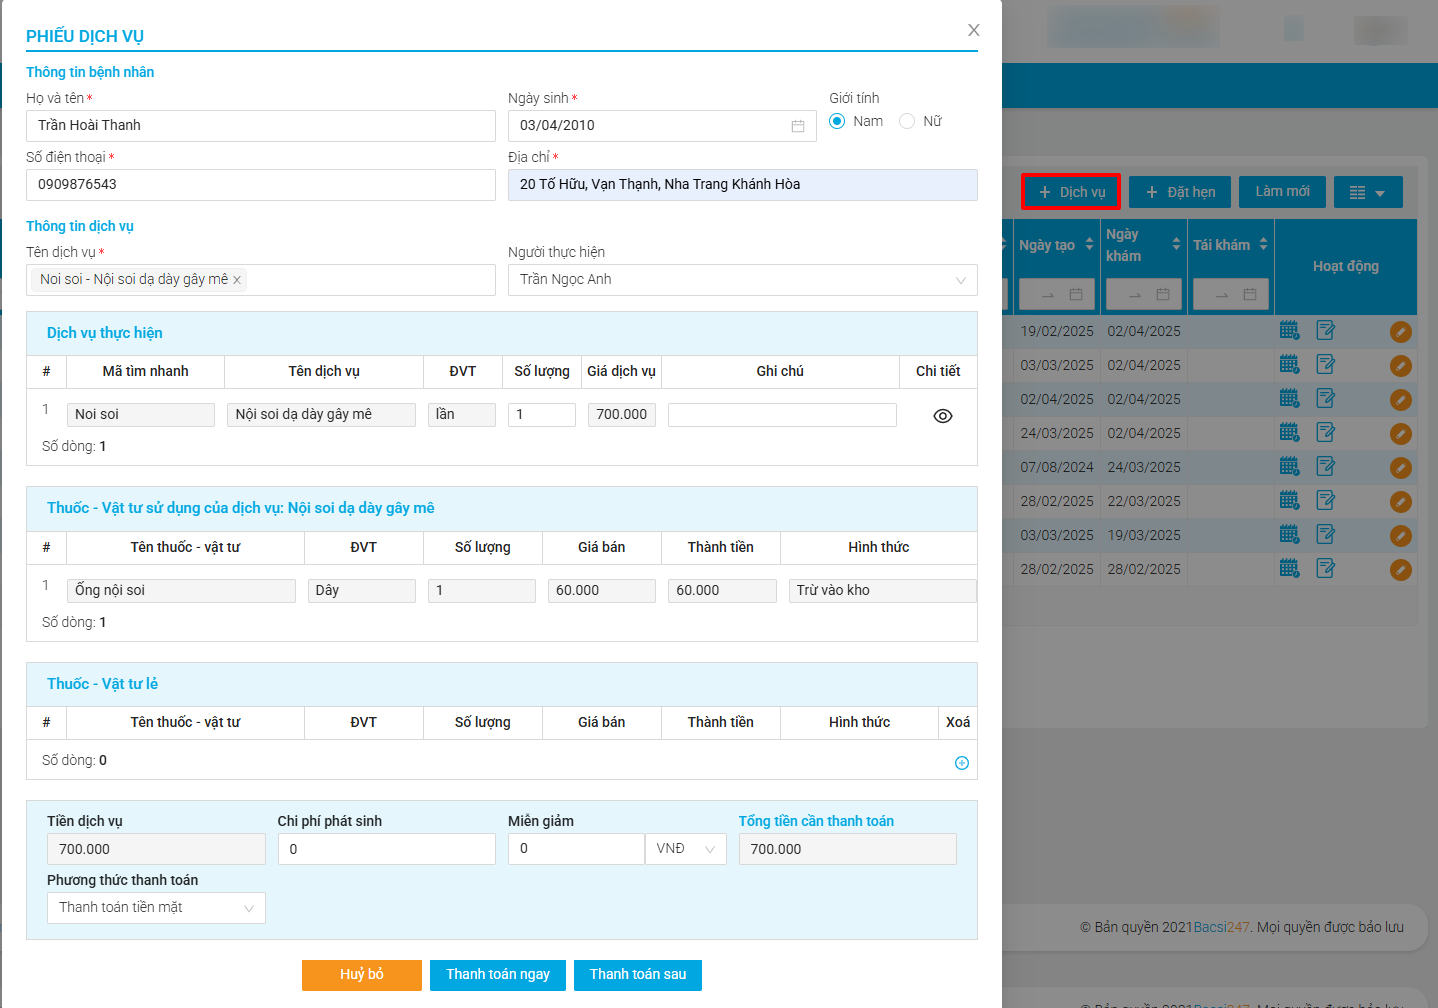The width and height of the screenshot is (1438, 1008).
Task: Click Giá dịch vụ value 700.000
Action: point(622,415)
